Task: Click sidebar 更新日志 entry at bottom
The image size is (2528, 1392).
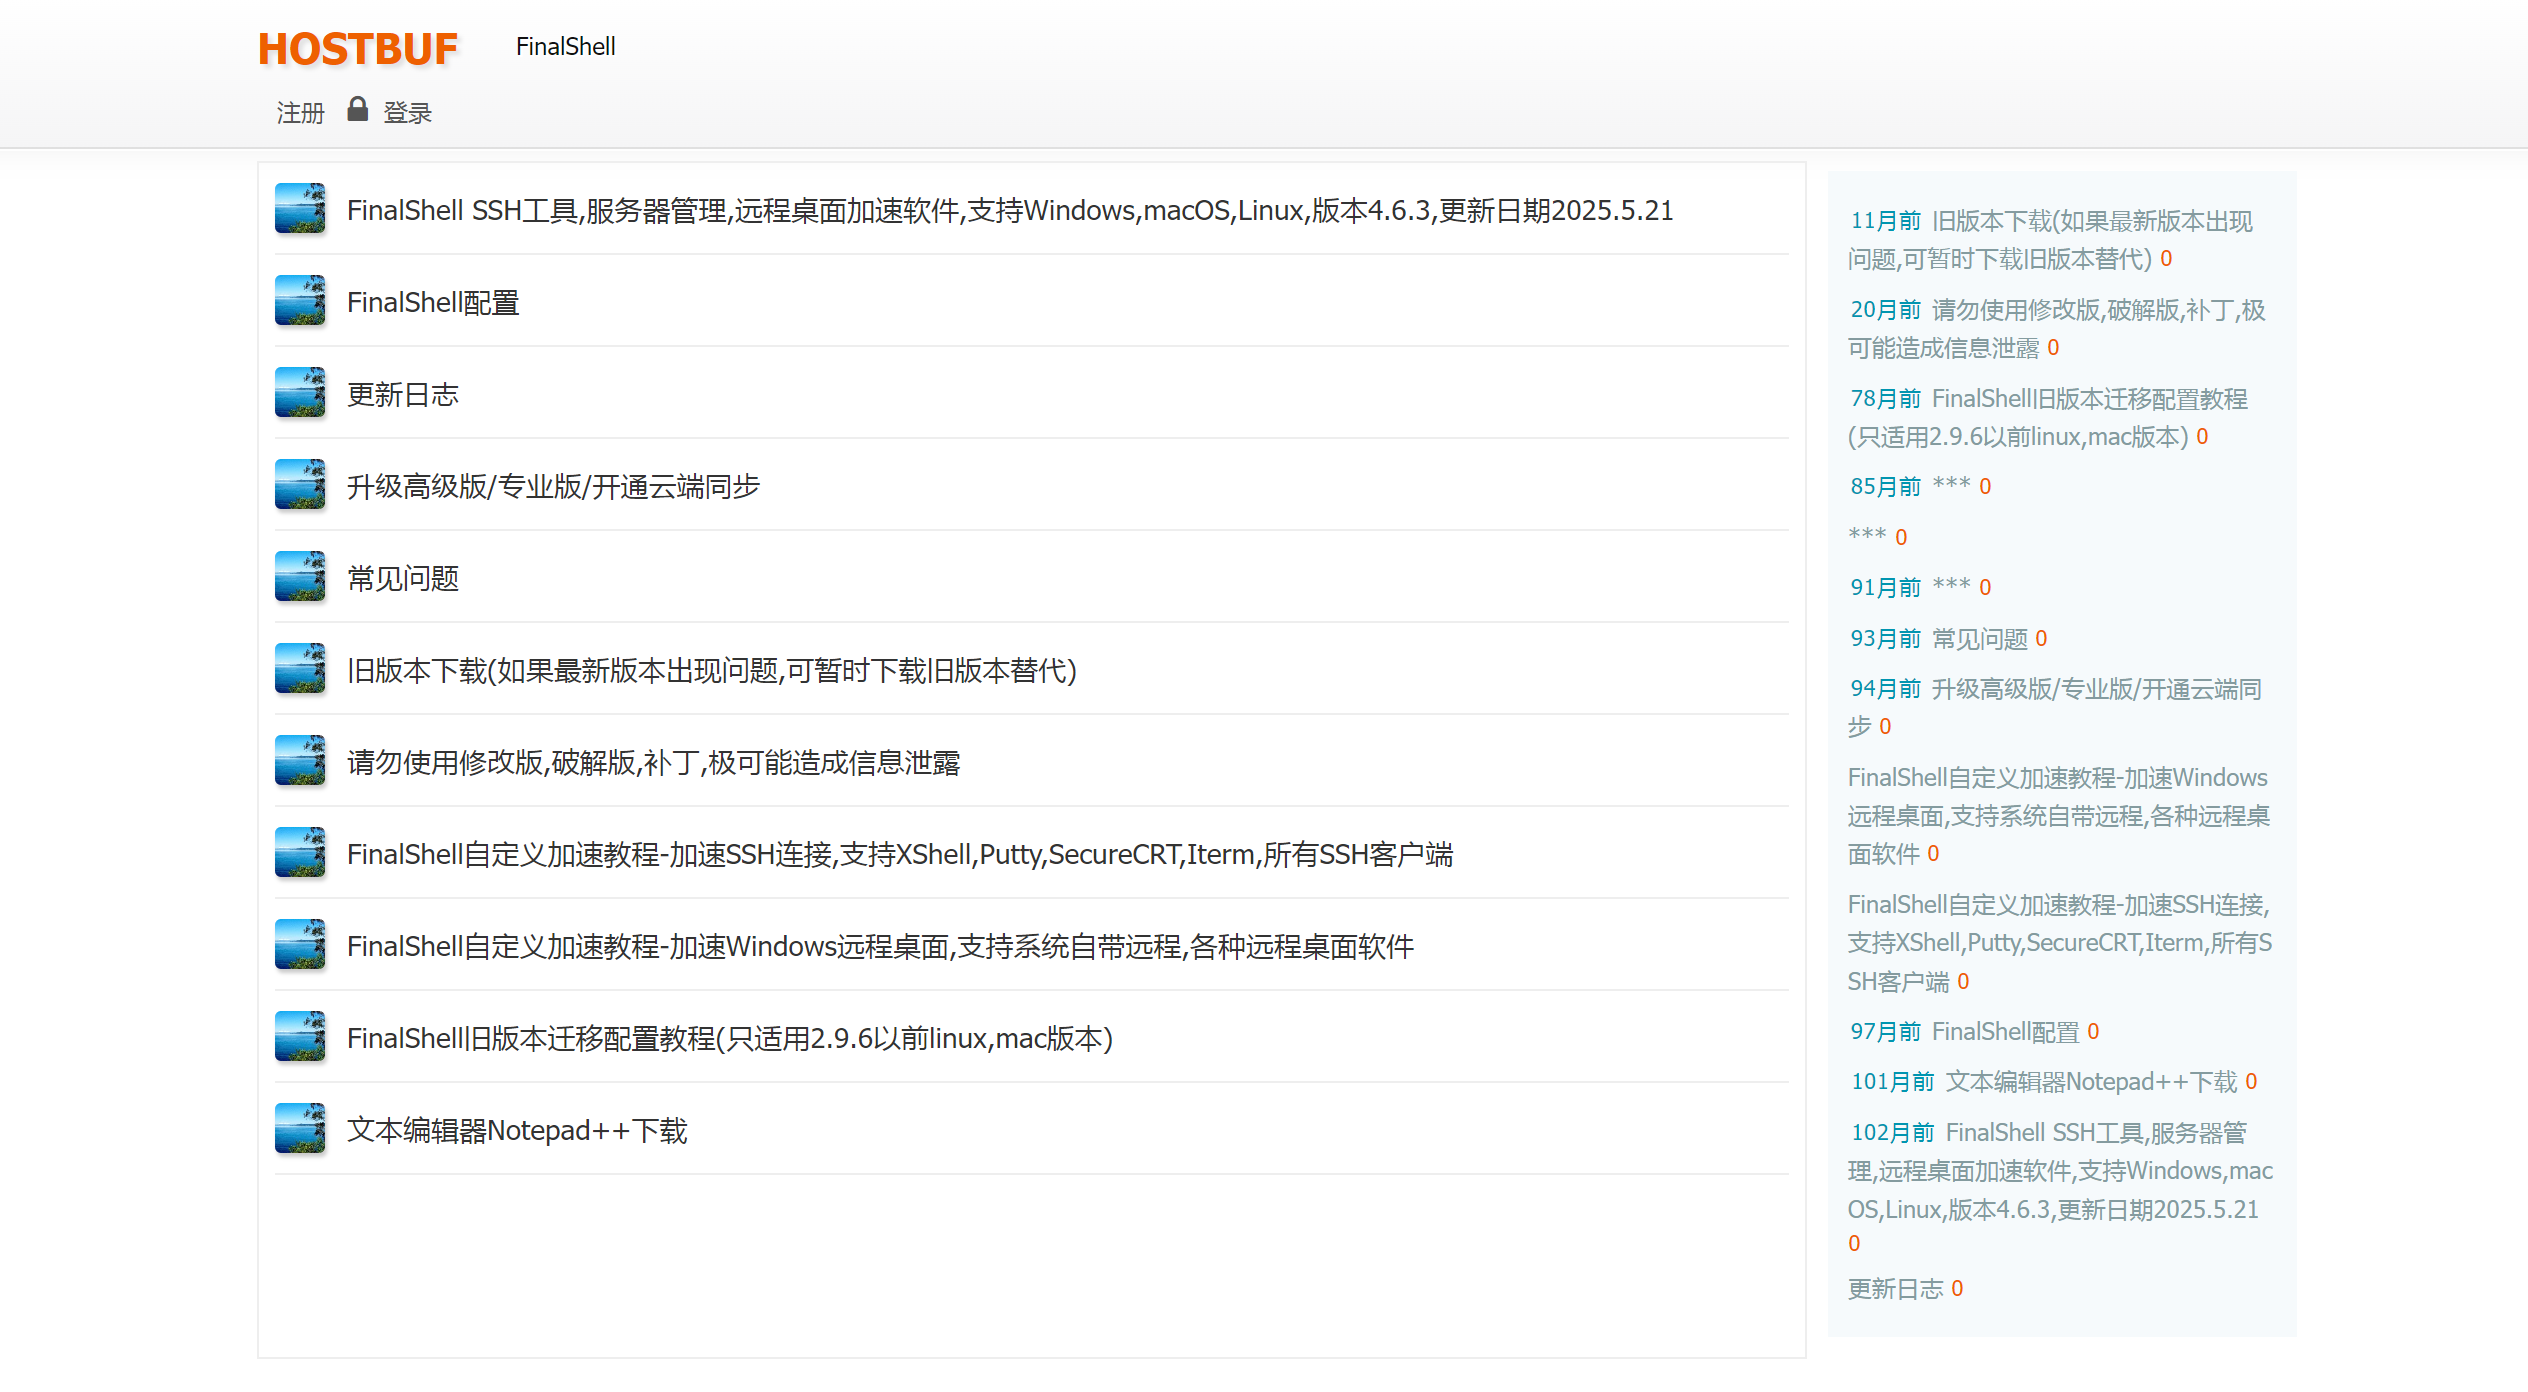Action: (1895, 1289)
